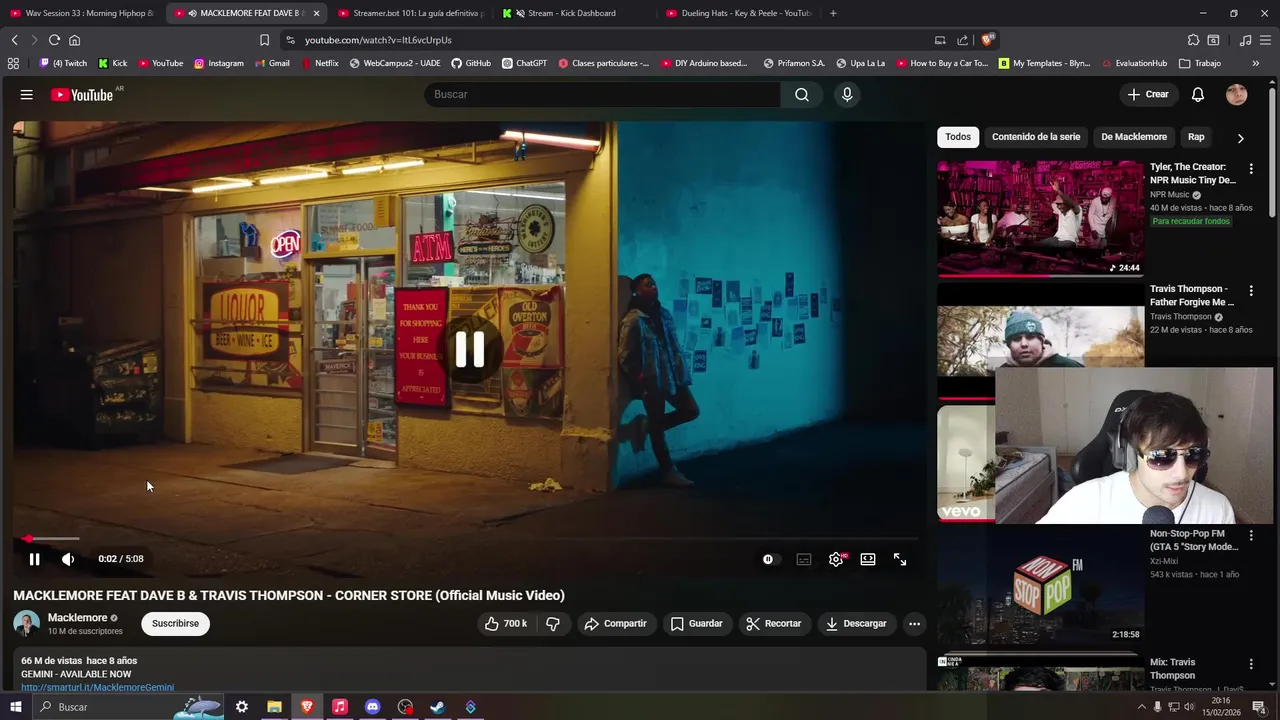The image size is (1280, 720).
Task: Switch to theater mode
Action: tap(868, 559)
